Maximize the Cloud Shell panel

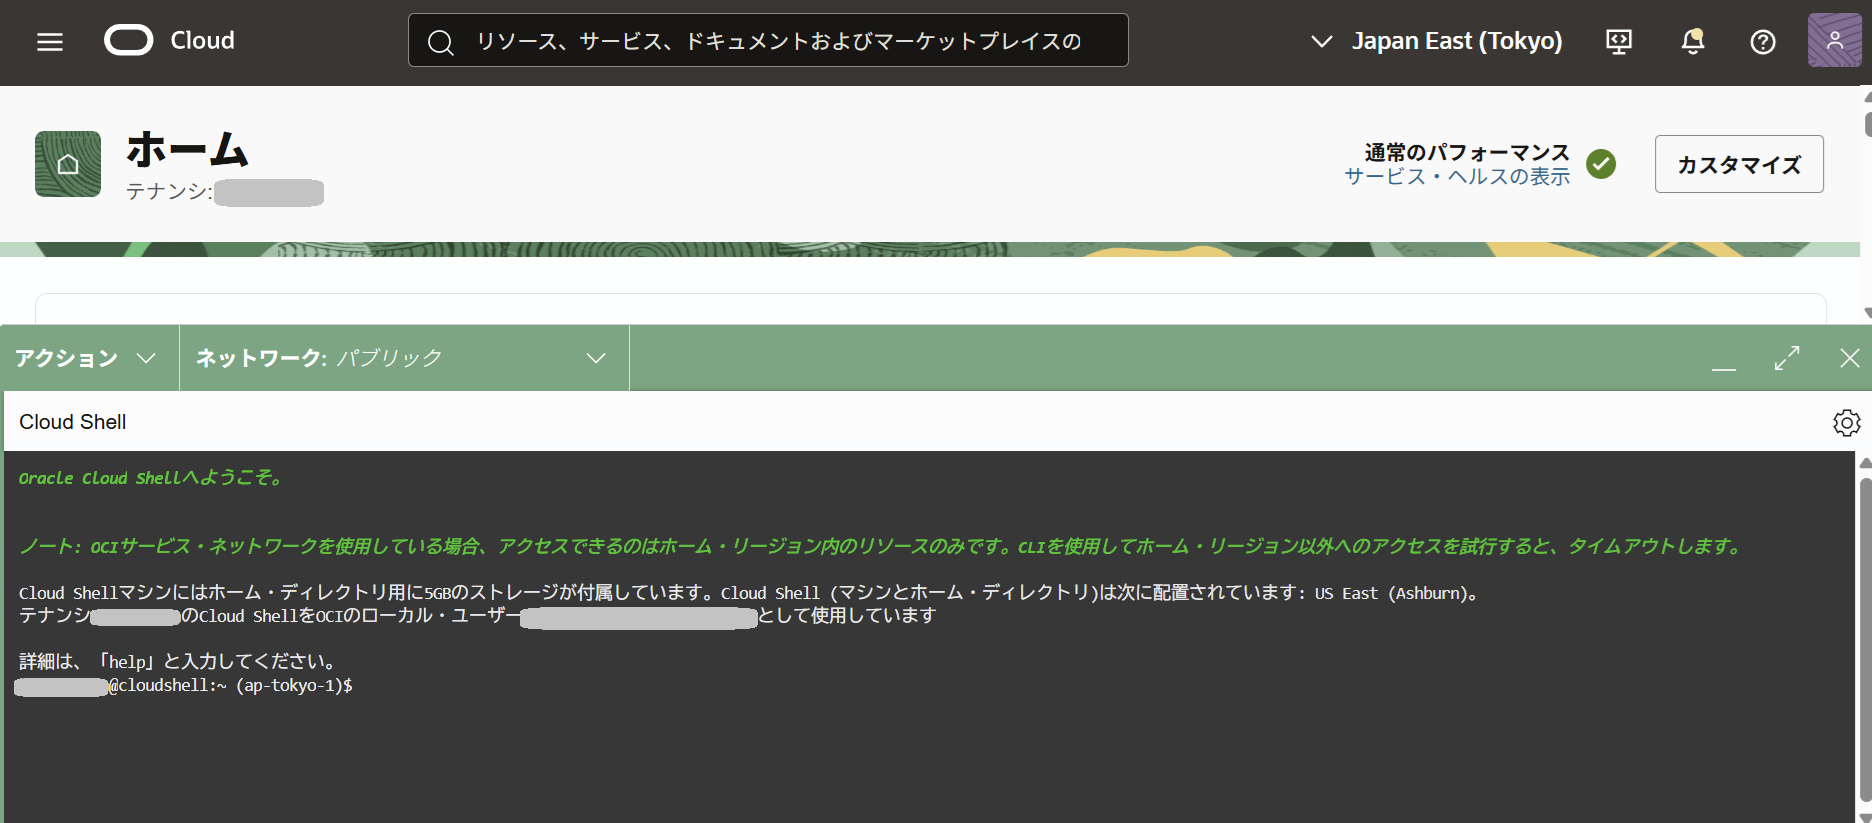point(1786,358)
